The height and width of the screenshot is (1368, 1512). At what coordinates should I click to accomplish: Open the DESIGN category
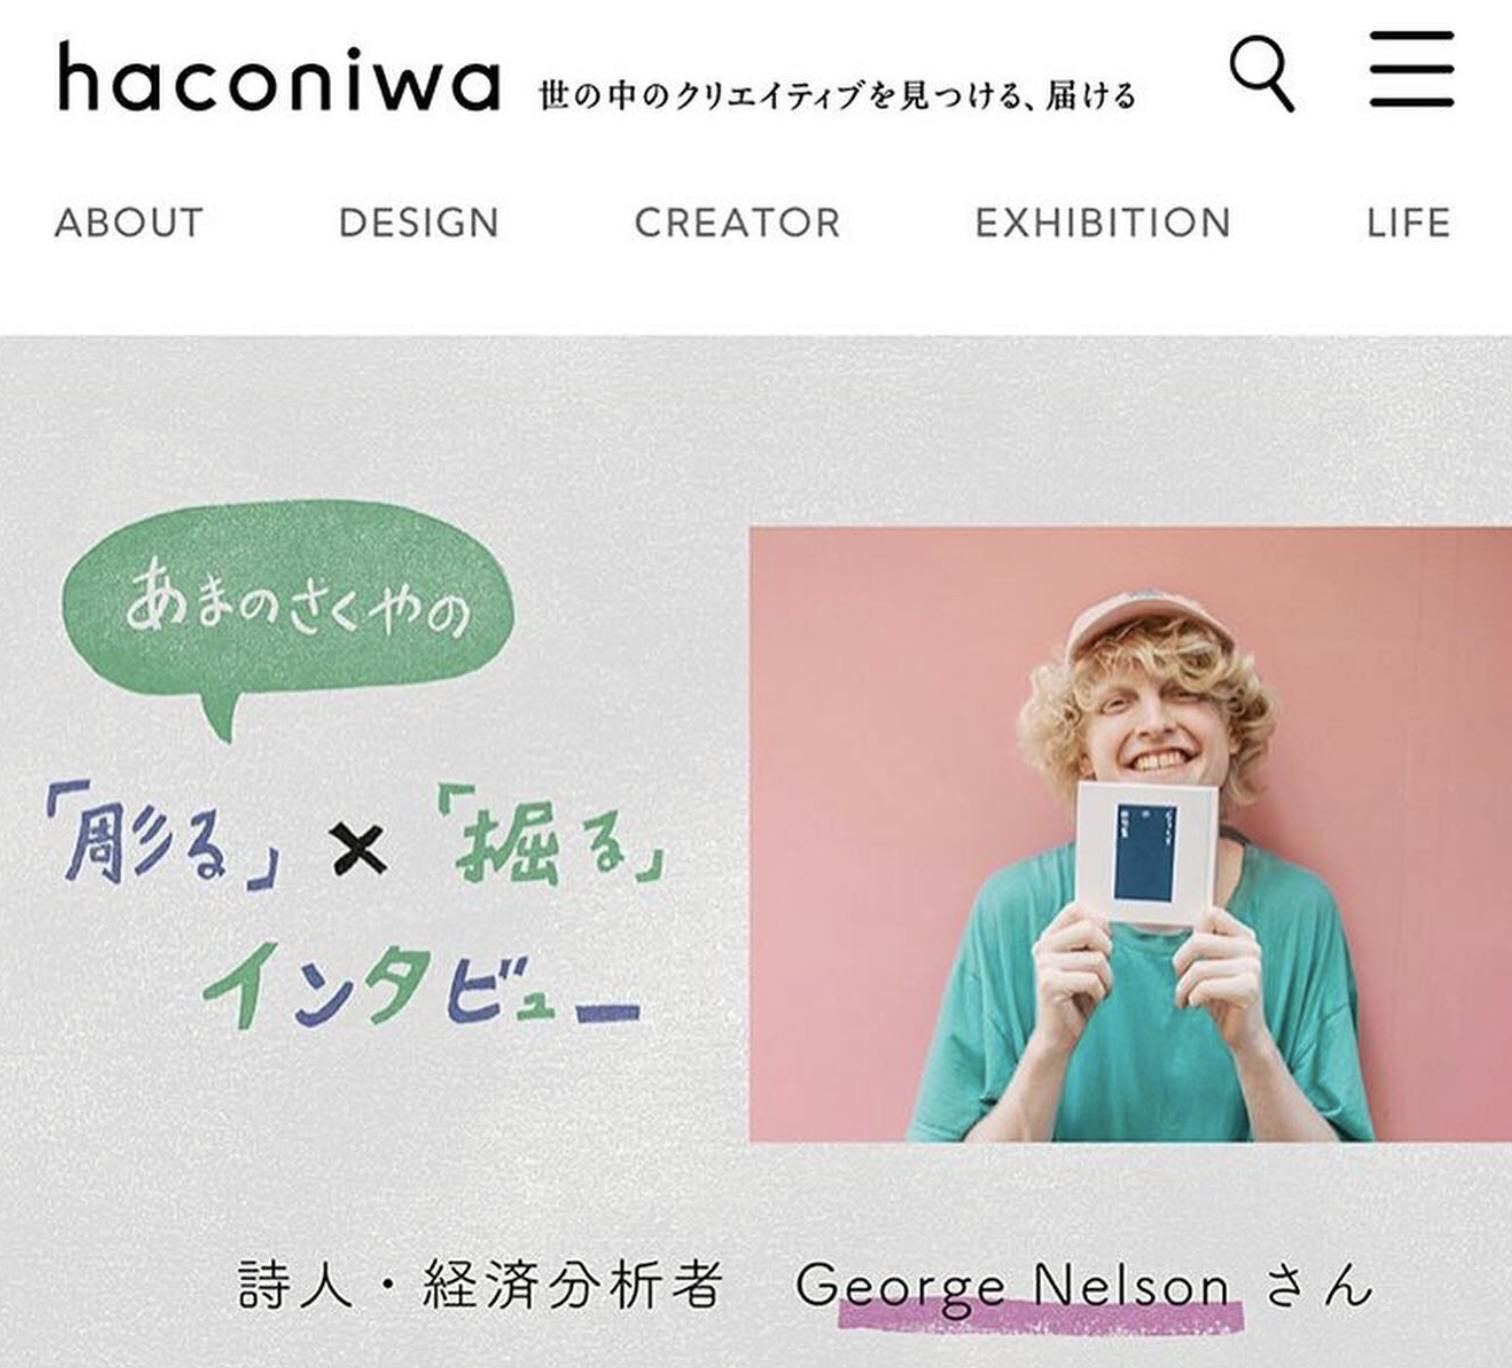(419, 223)
